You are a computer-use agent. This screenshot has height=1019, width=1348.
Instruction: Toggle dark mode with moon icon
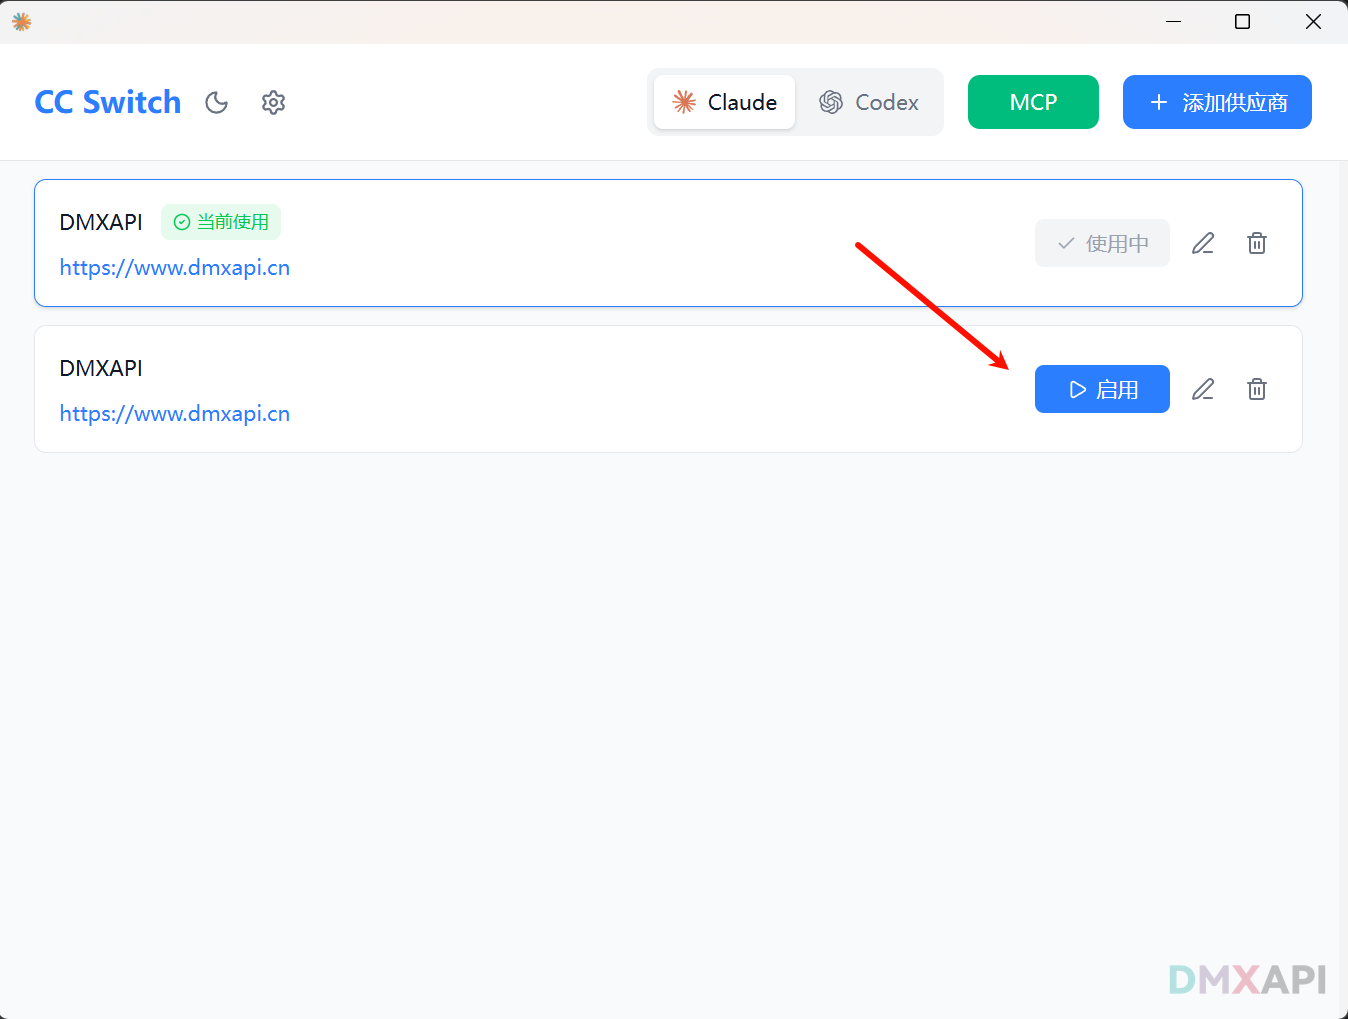pyautogui.click(x=217, y=102)
